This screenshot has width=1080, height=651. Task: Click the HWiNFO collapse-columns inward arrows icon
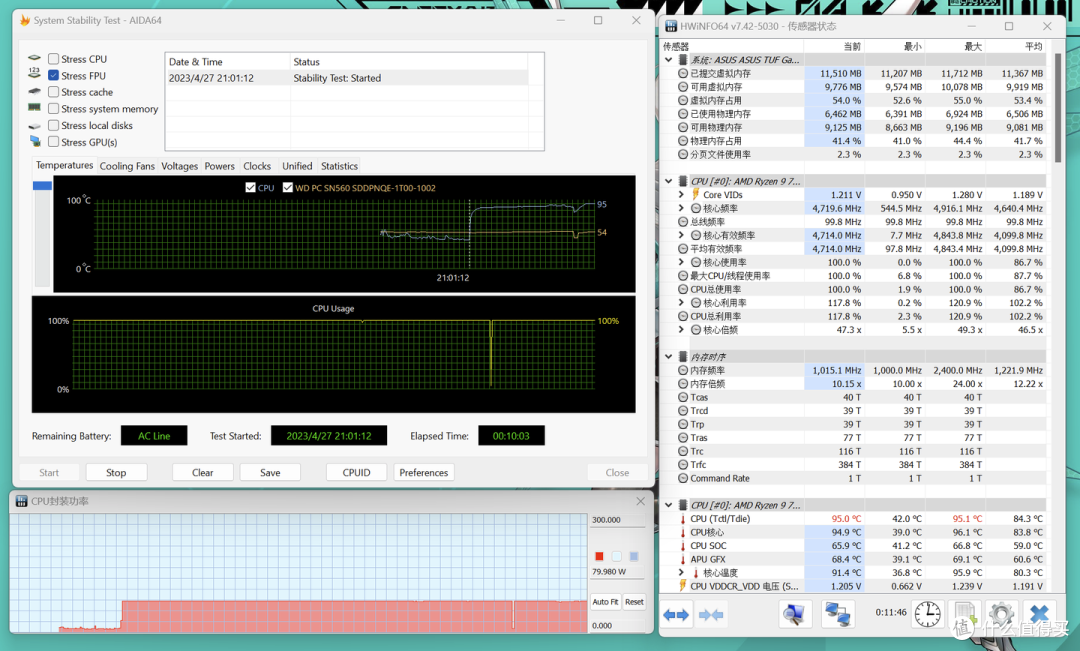tap(711, 614)
